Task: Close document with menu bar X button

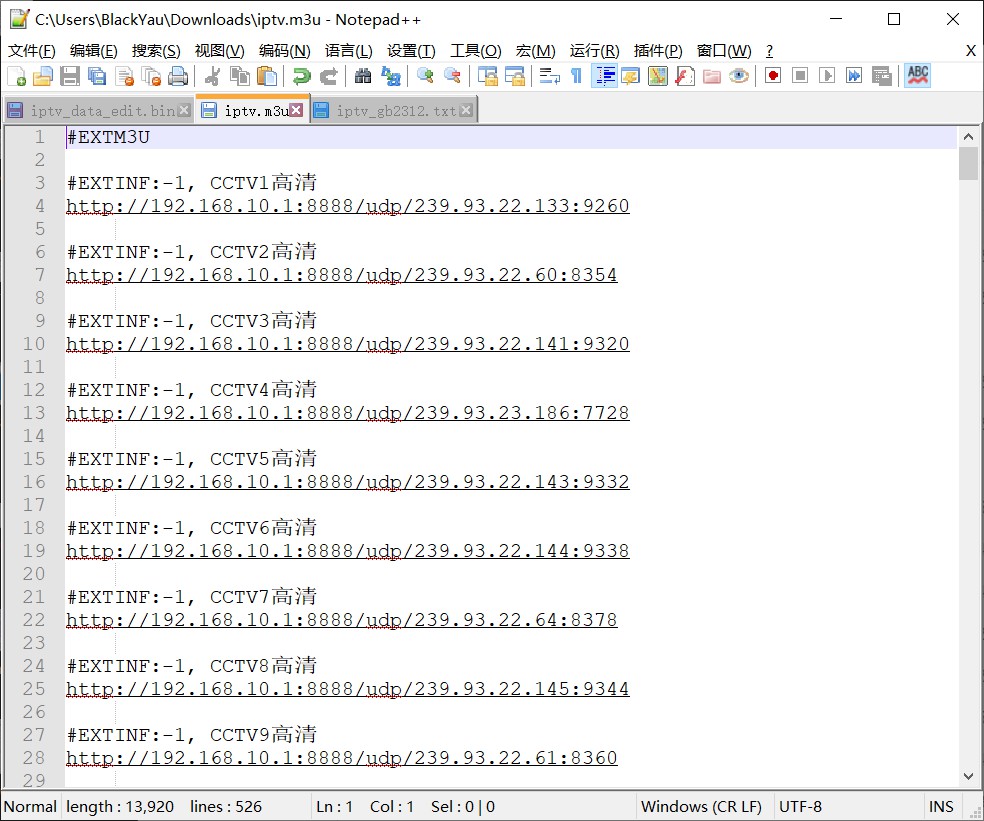Action: pos(970,51)
